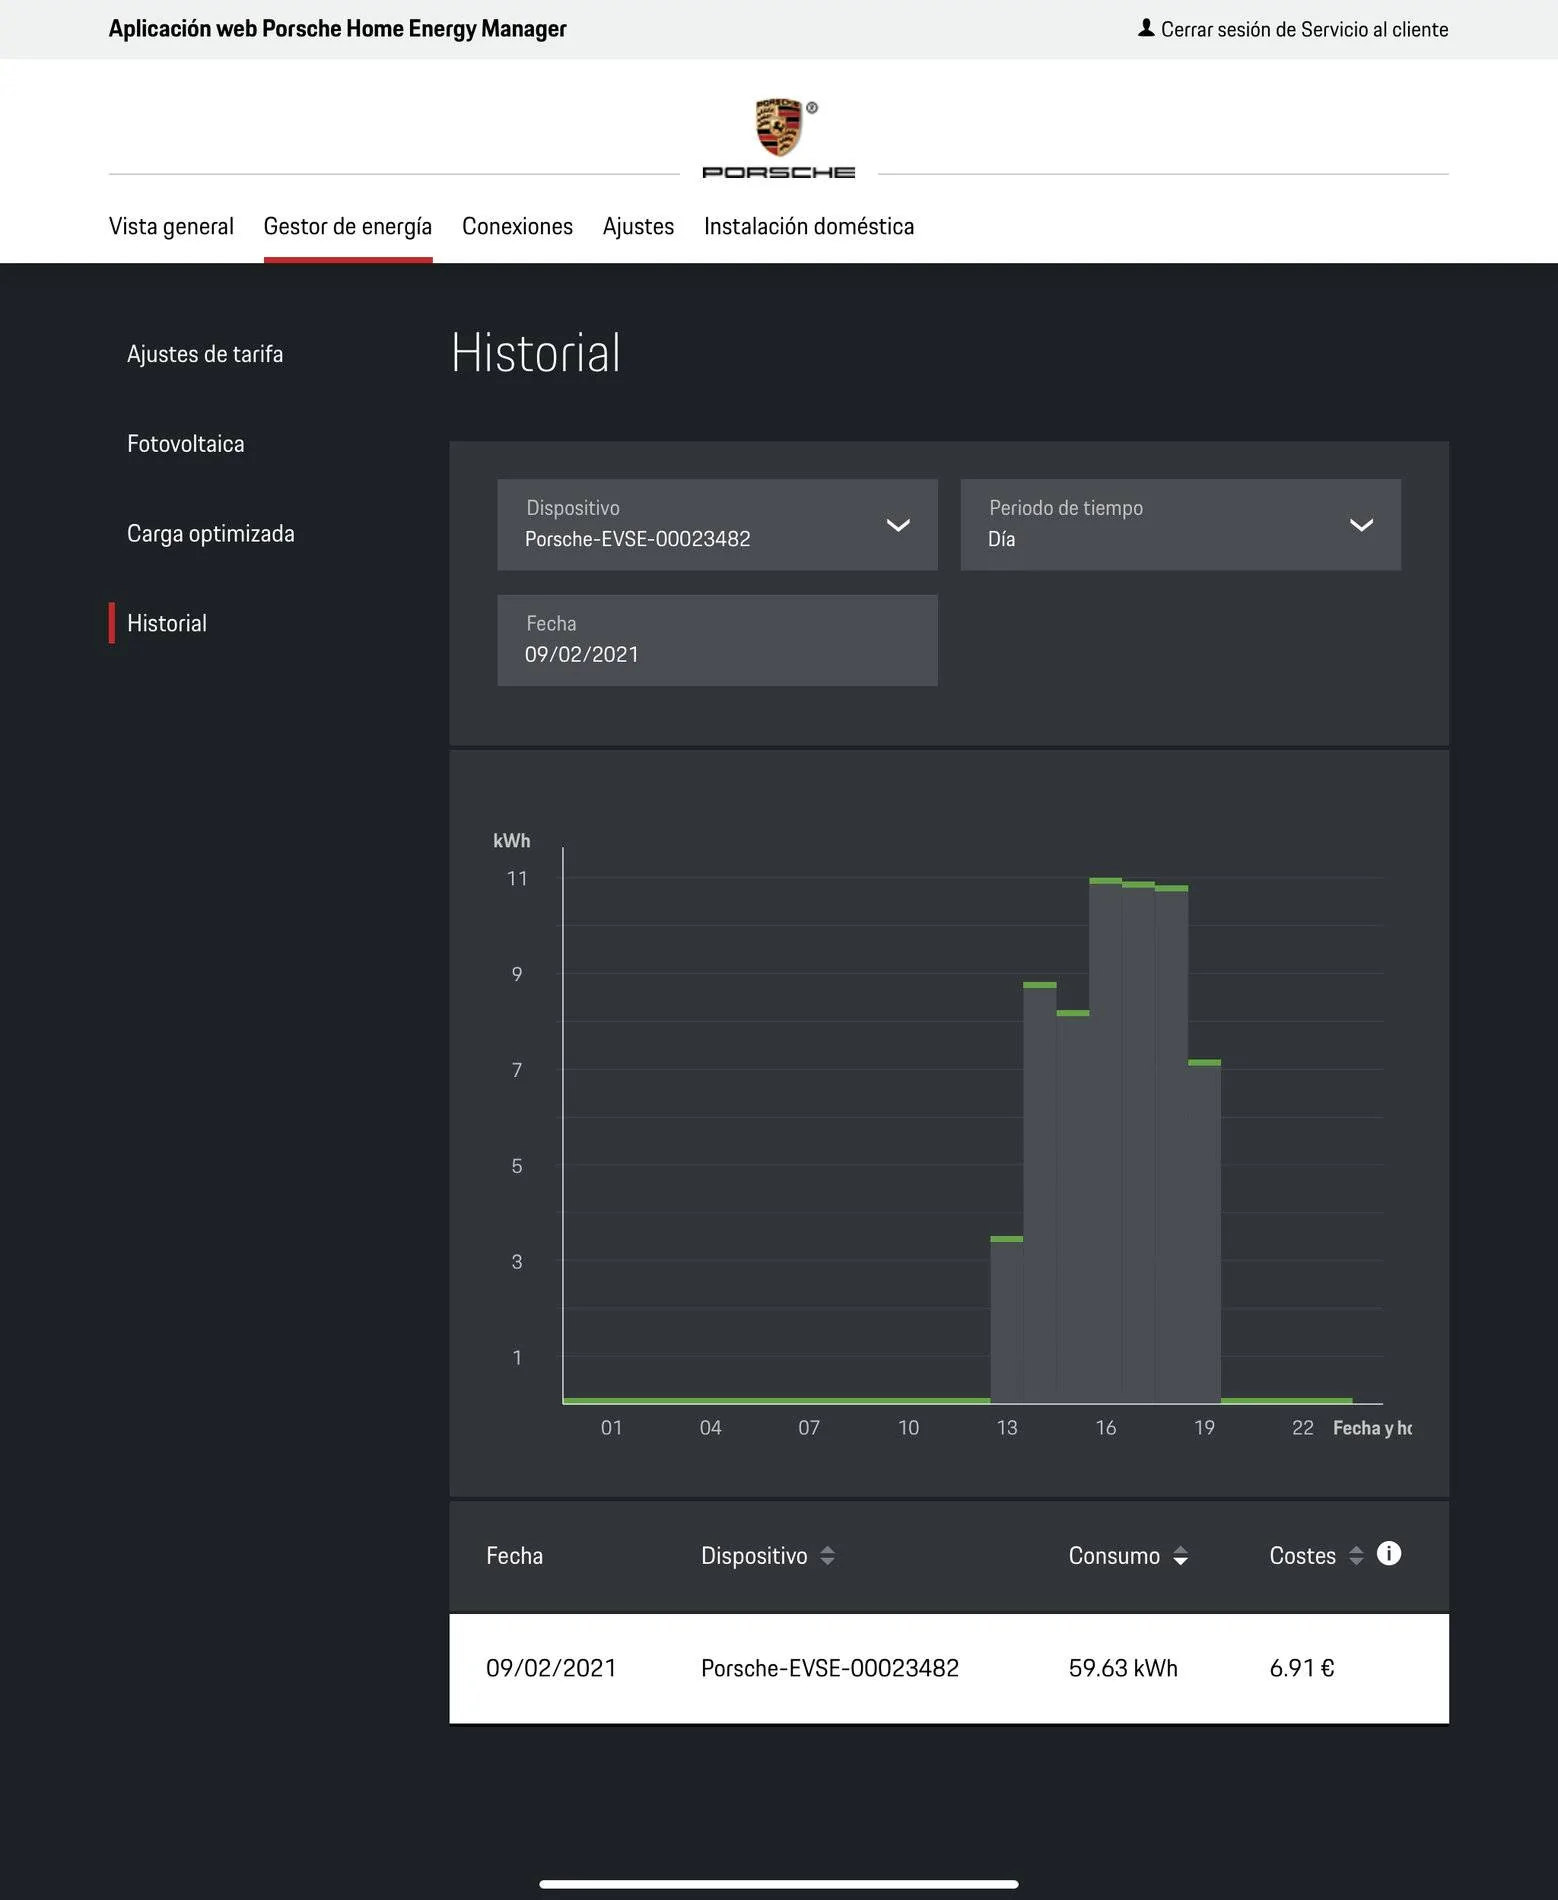This screenshot has width=1558, height=1900.
Task: Open the Costes info icon
Action: 1389,1553
